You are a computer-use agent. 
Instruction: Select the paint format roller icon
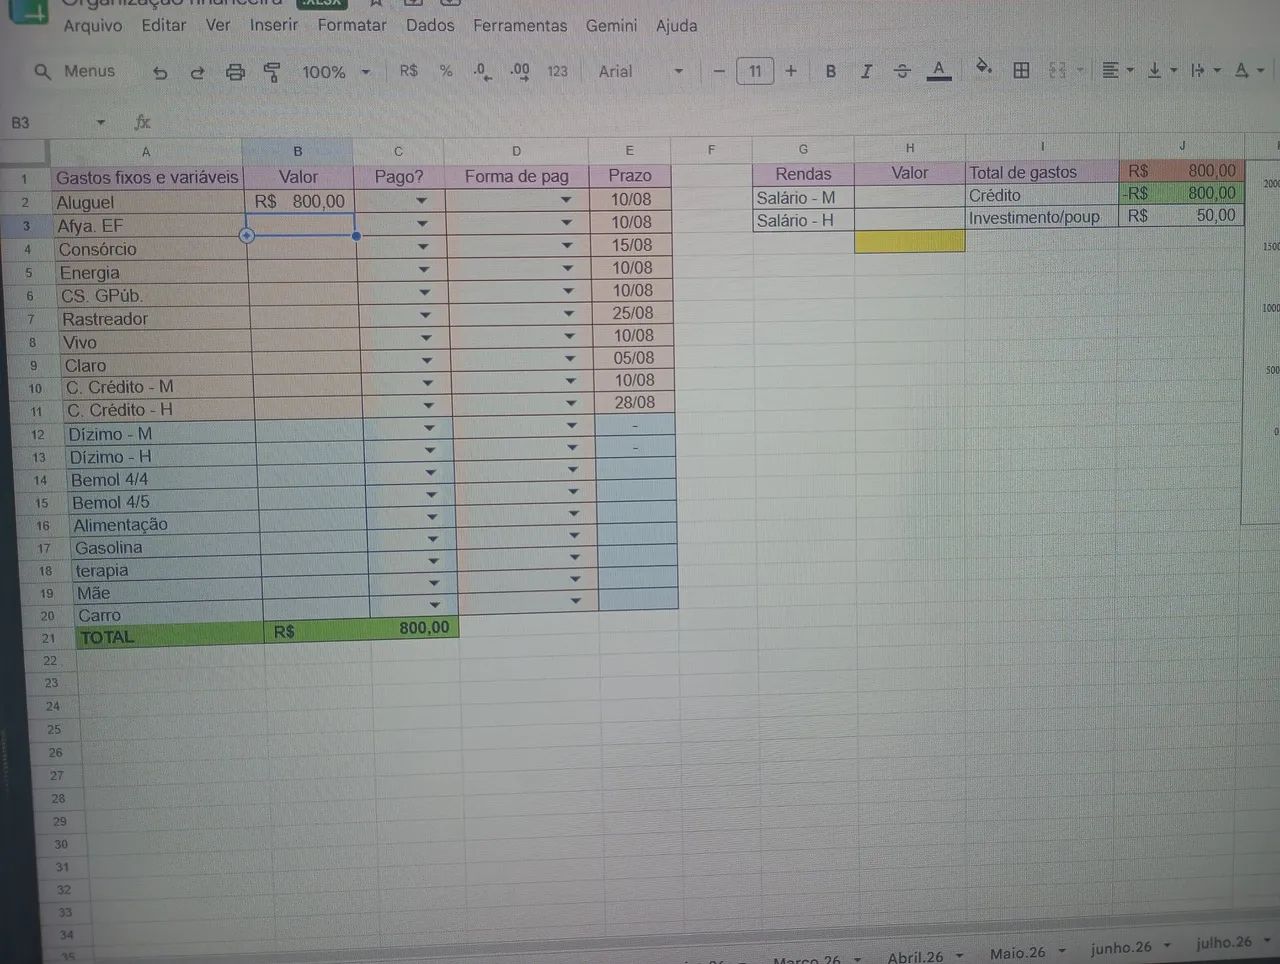coord(272,72)
